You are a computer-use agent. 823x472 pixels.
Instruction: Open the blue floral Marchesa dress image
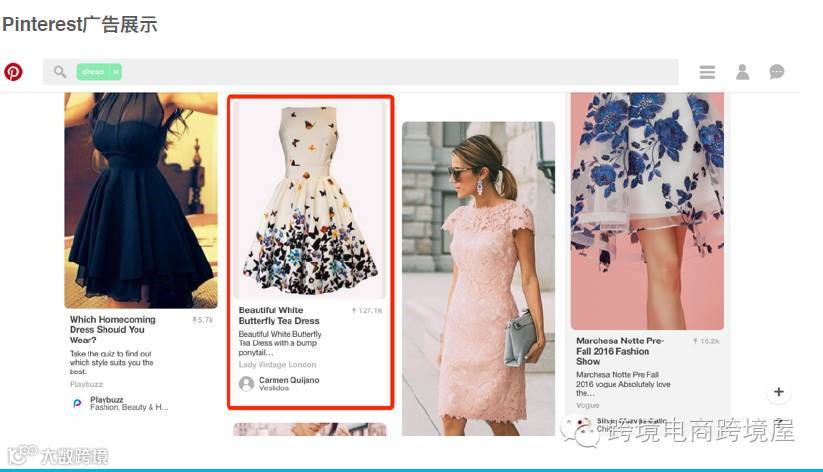[647, 211]
